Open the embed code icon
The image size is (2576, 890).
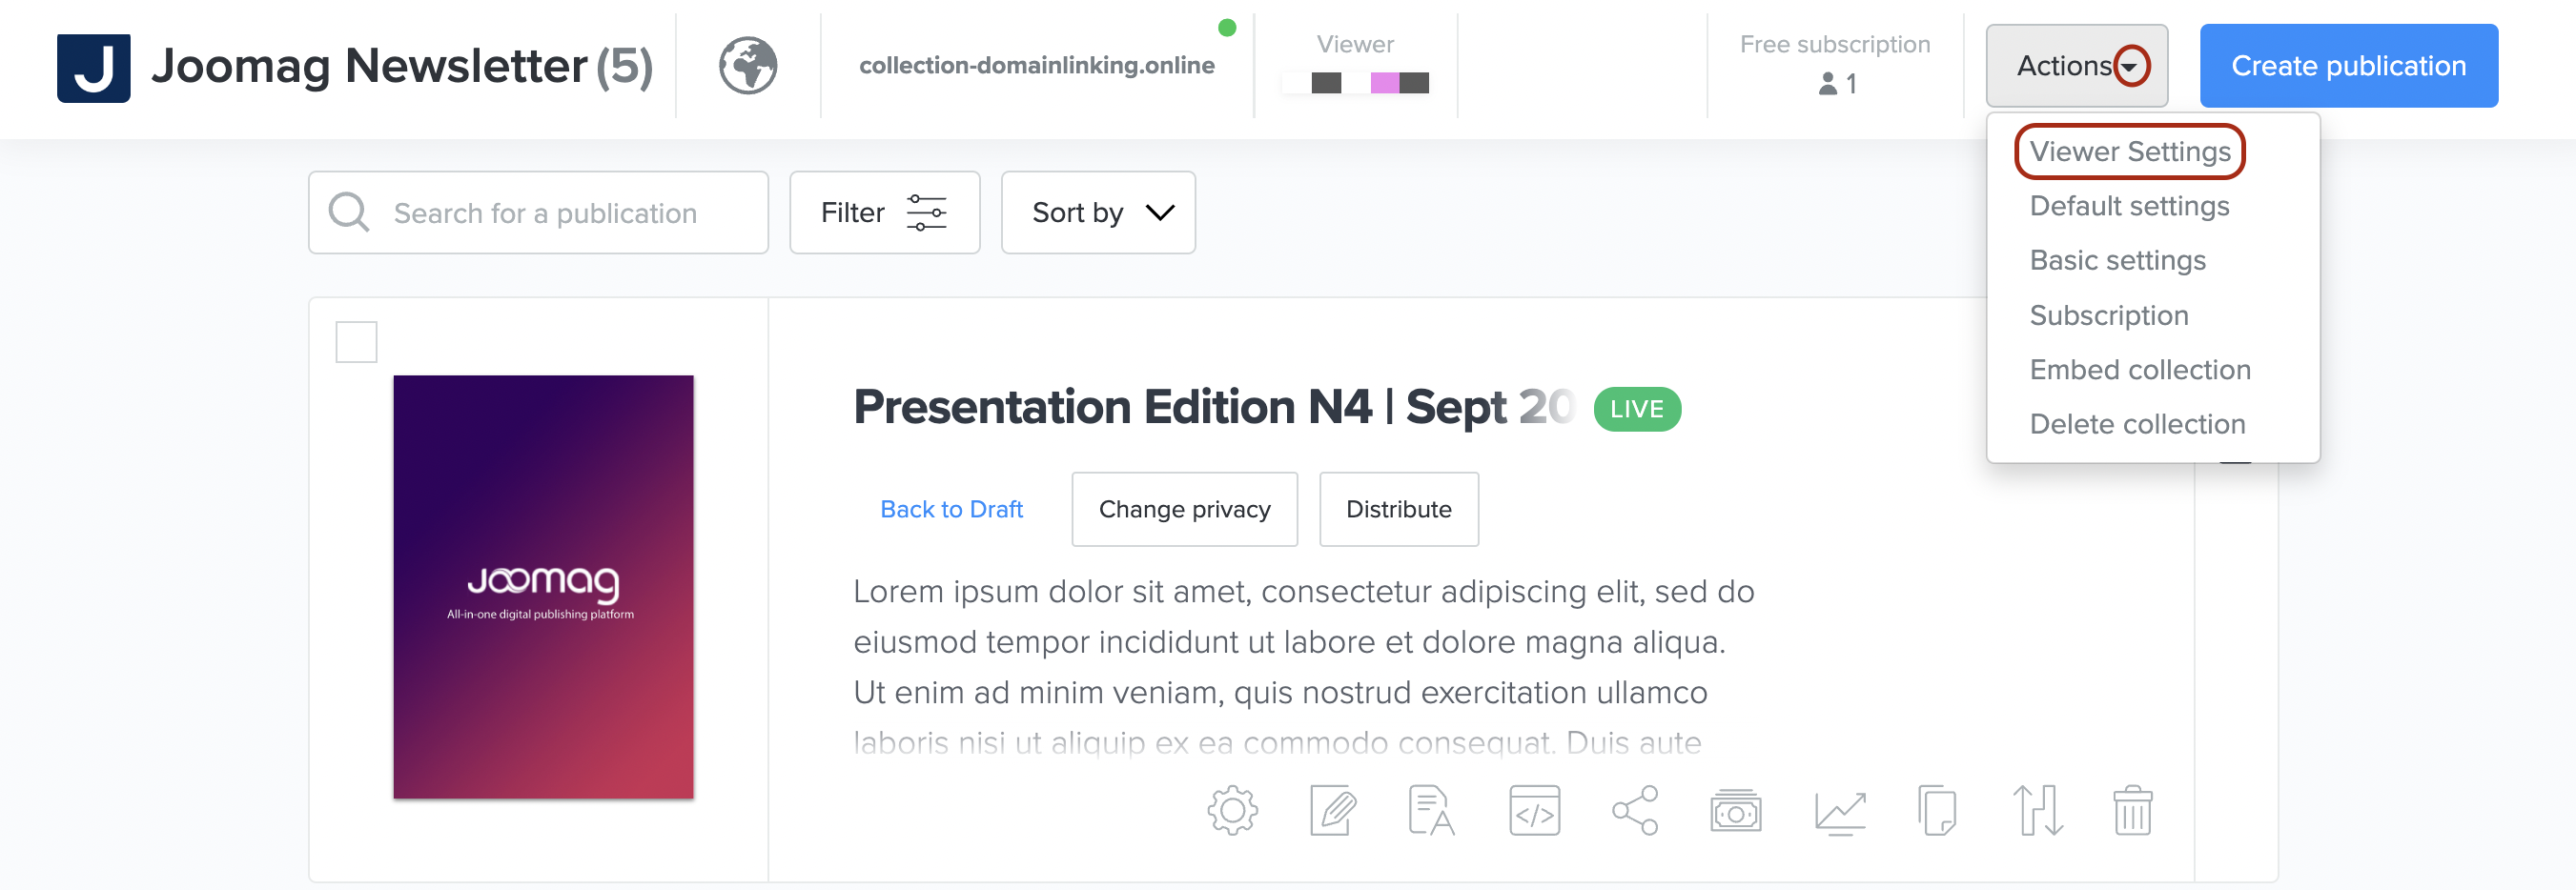(1534, 810)
